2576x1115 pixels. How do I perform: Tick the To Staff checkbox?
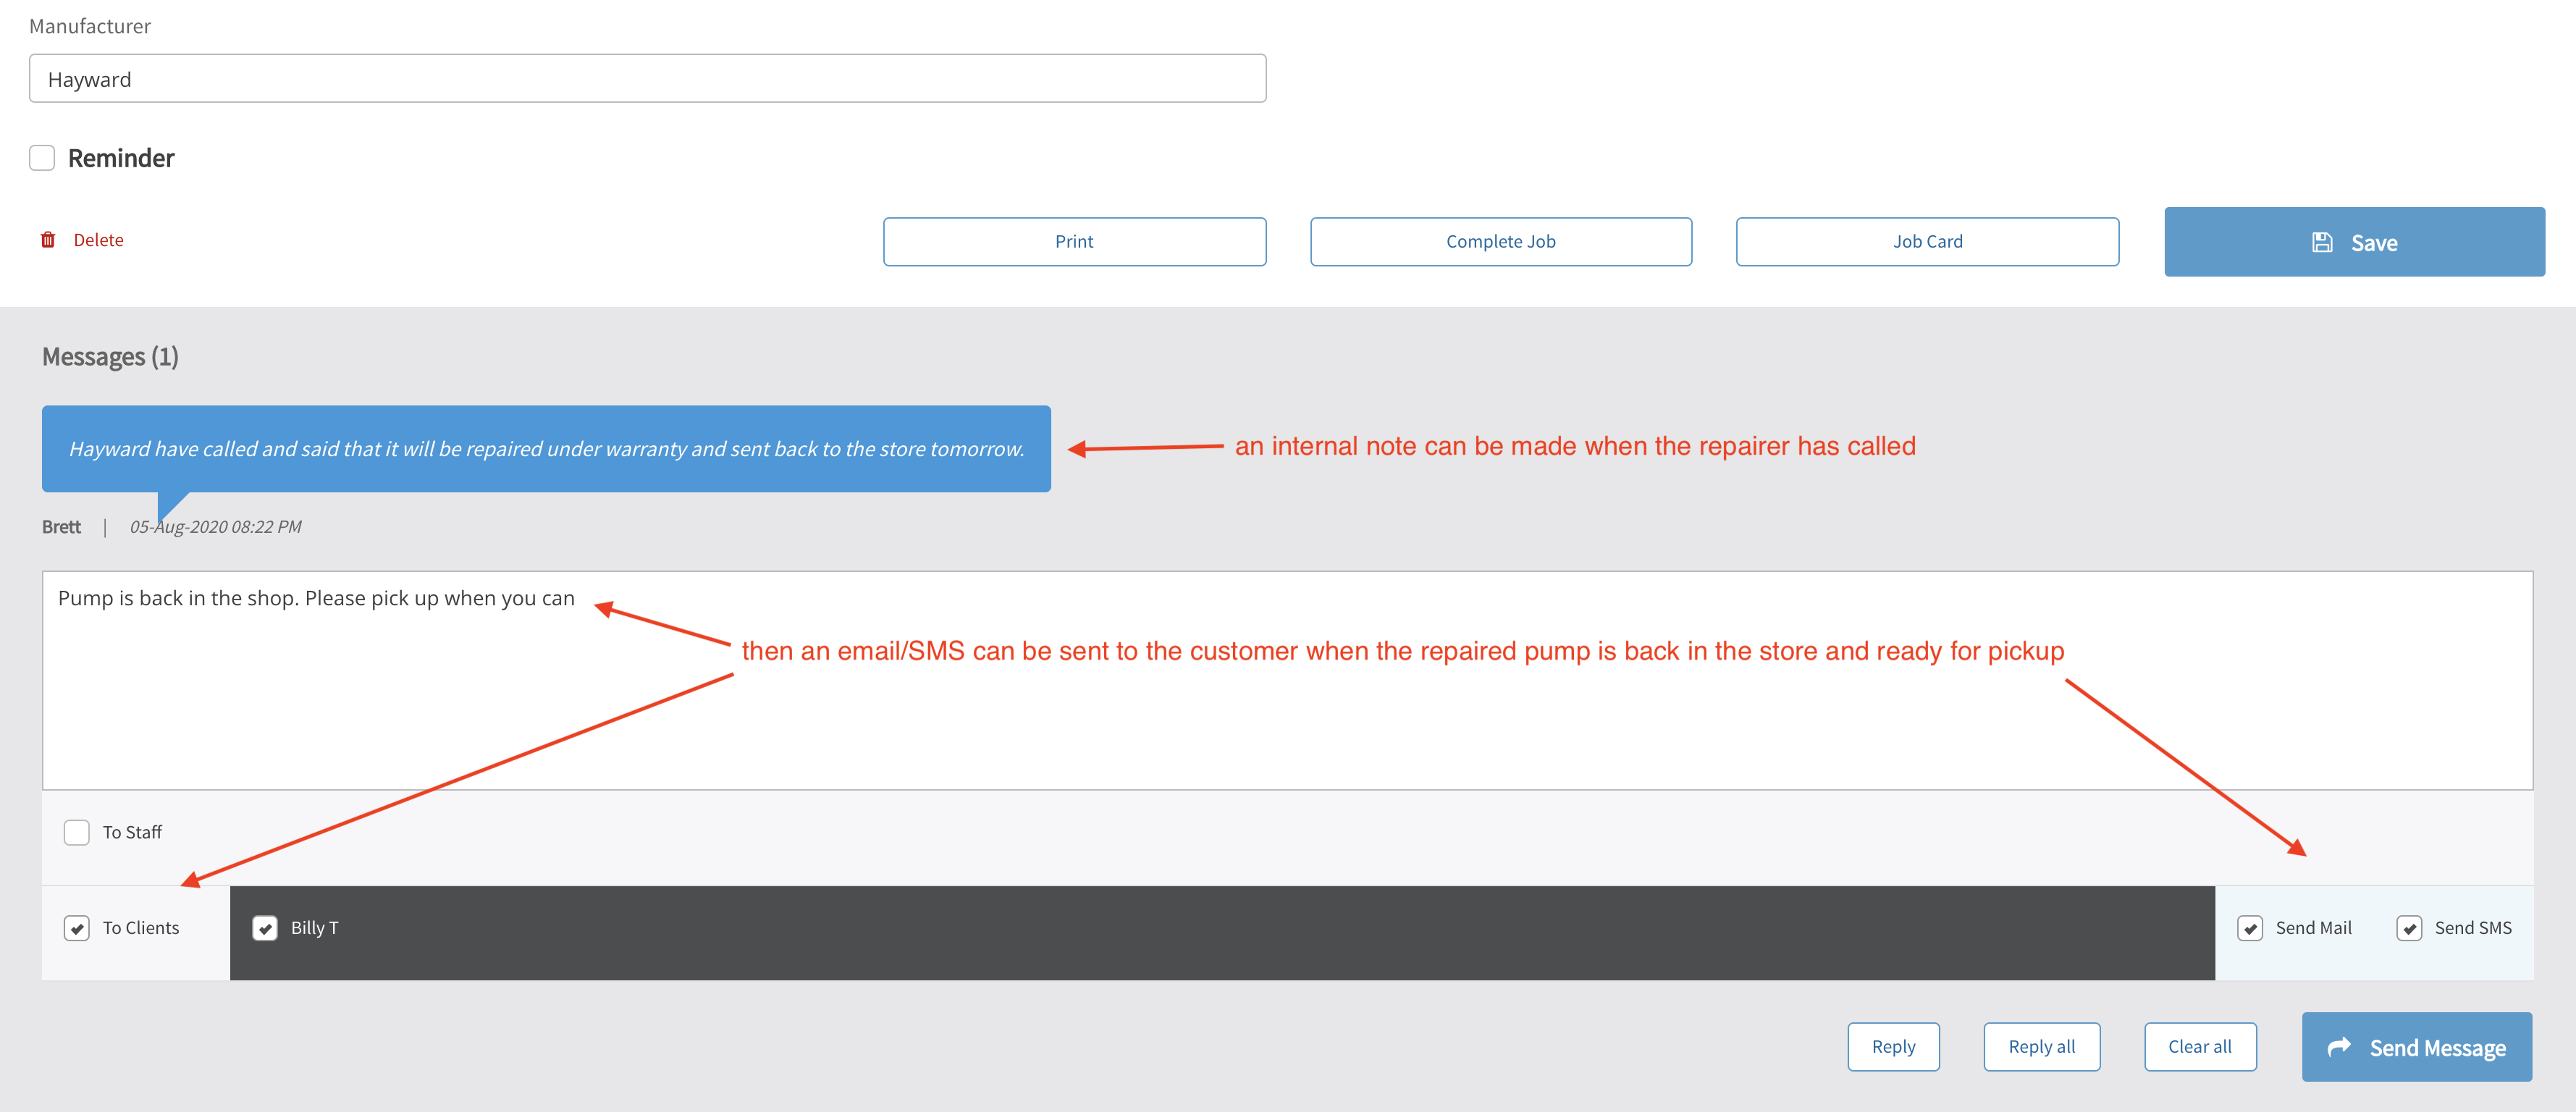(x=77, y=833)
